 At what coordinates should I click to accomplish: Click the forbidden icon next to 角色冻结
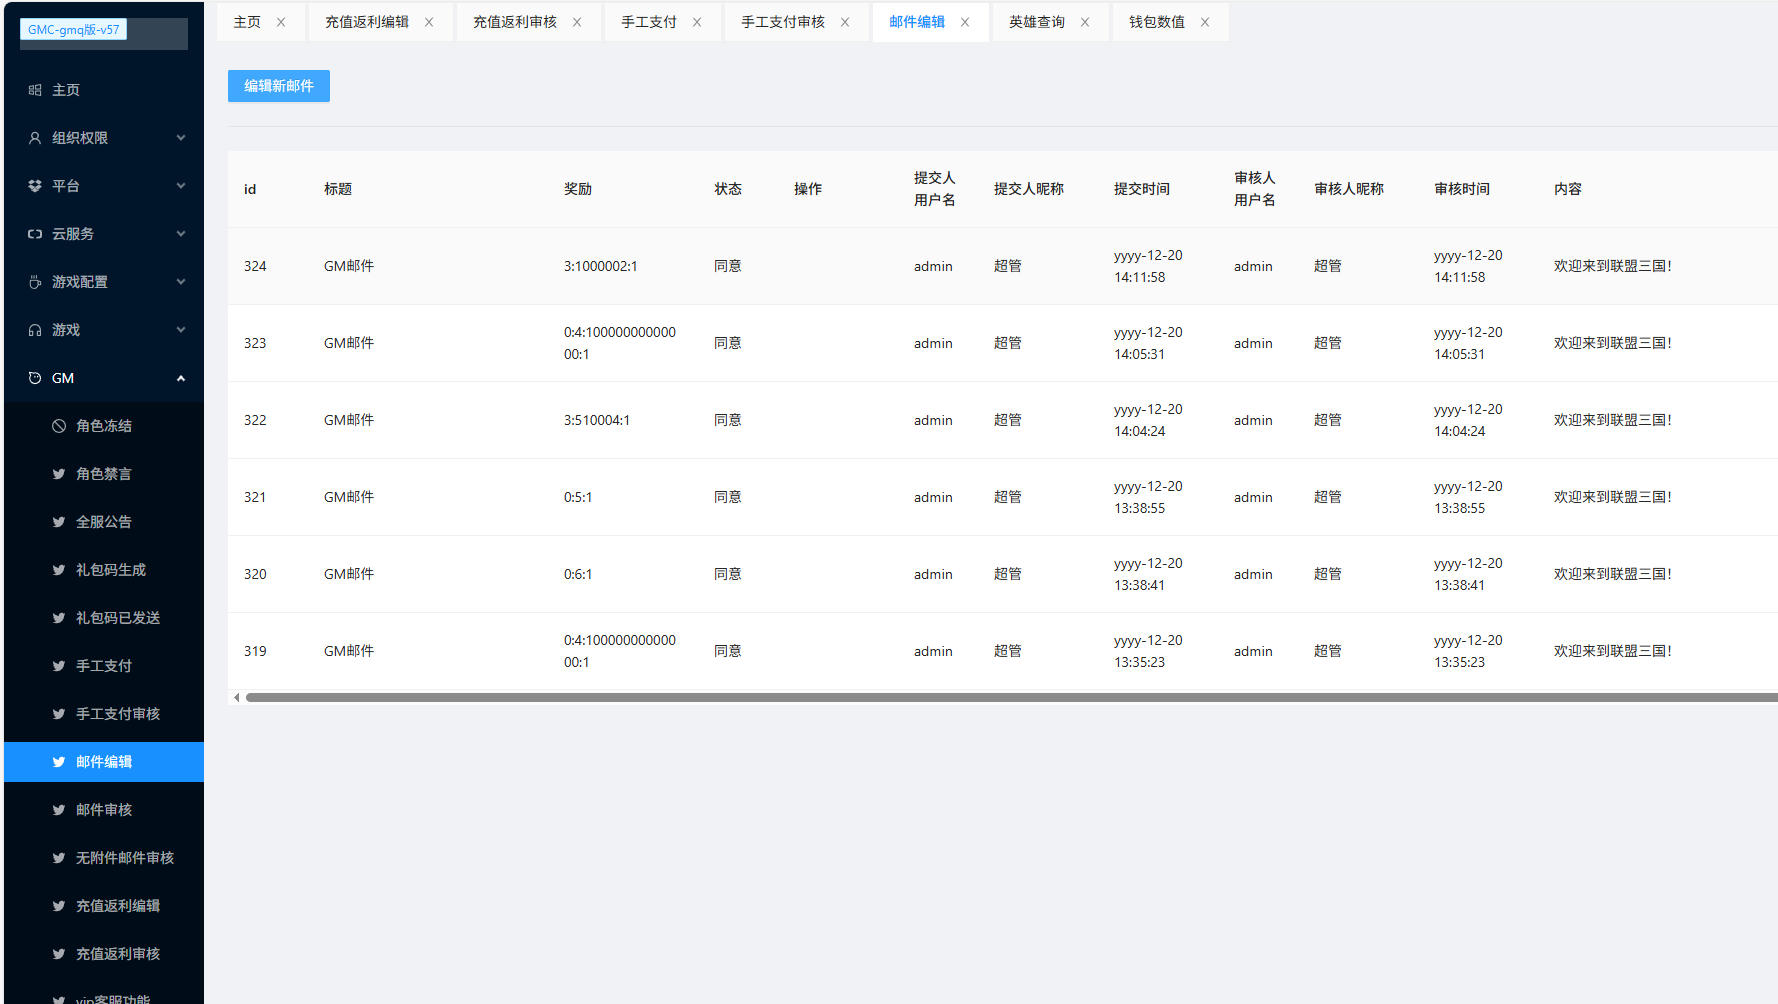point(59,426)
